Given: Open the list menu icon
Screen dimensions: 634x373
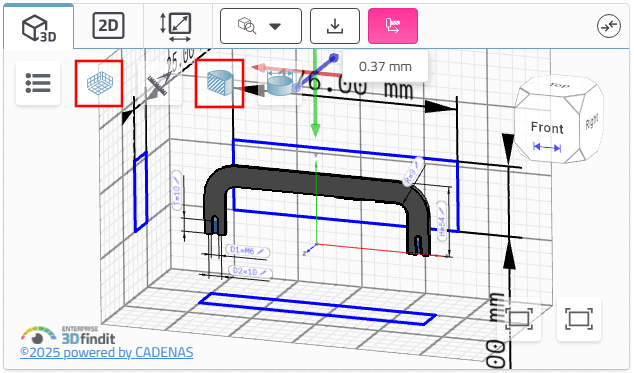Looking at the screenshot, I should click(x=38, y=83).
